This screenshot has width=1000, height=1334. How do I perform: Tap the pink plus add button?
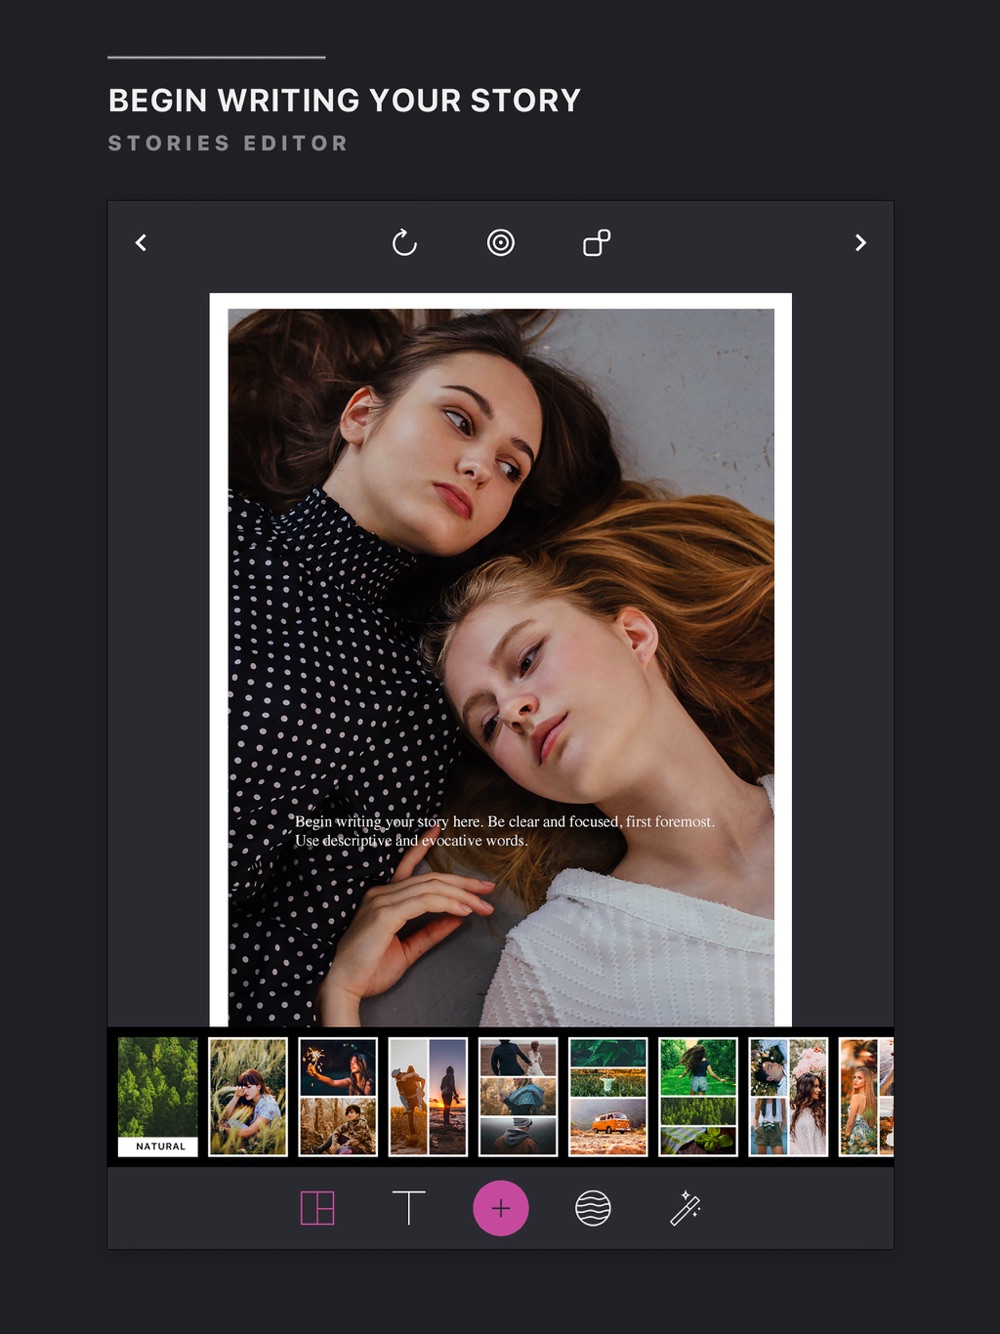(501, 1208)
